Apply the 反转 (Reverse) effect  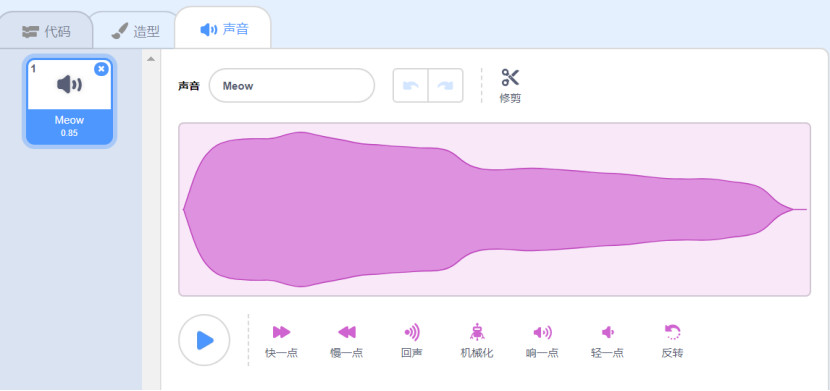coord(672,342)
